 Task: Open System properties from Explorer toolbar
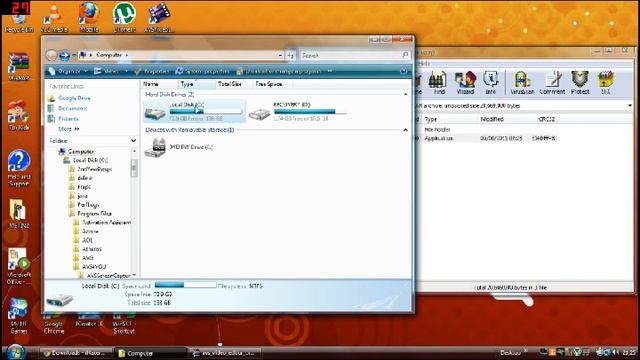click(x=203, y=71)
